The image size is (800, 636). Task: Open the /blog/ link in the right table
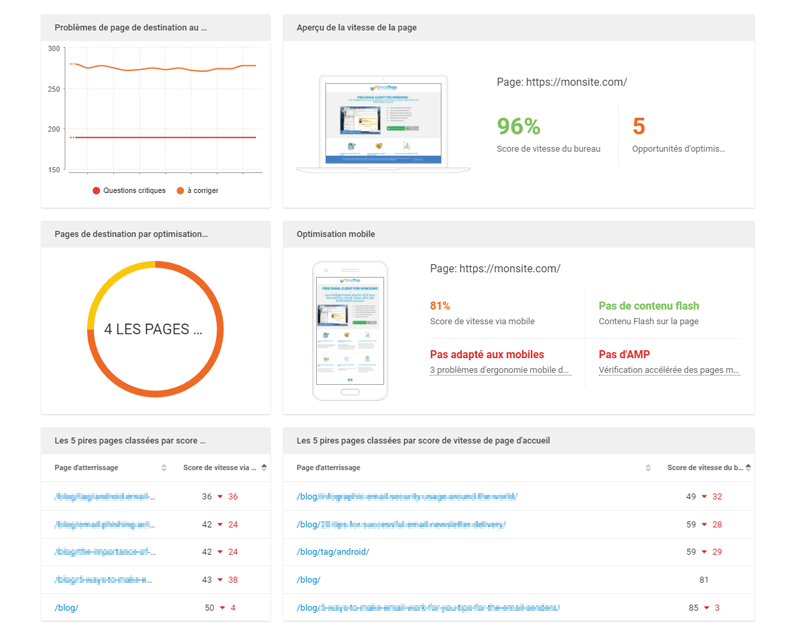(x=308, y=580)
